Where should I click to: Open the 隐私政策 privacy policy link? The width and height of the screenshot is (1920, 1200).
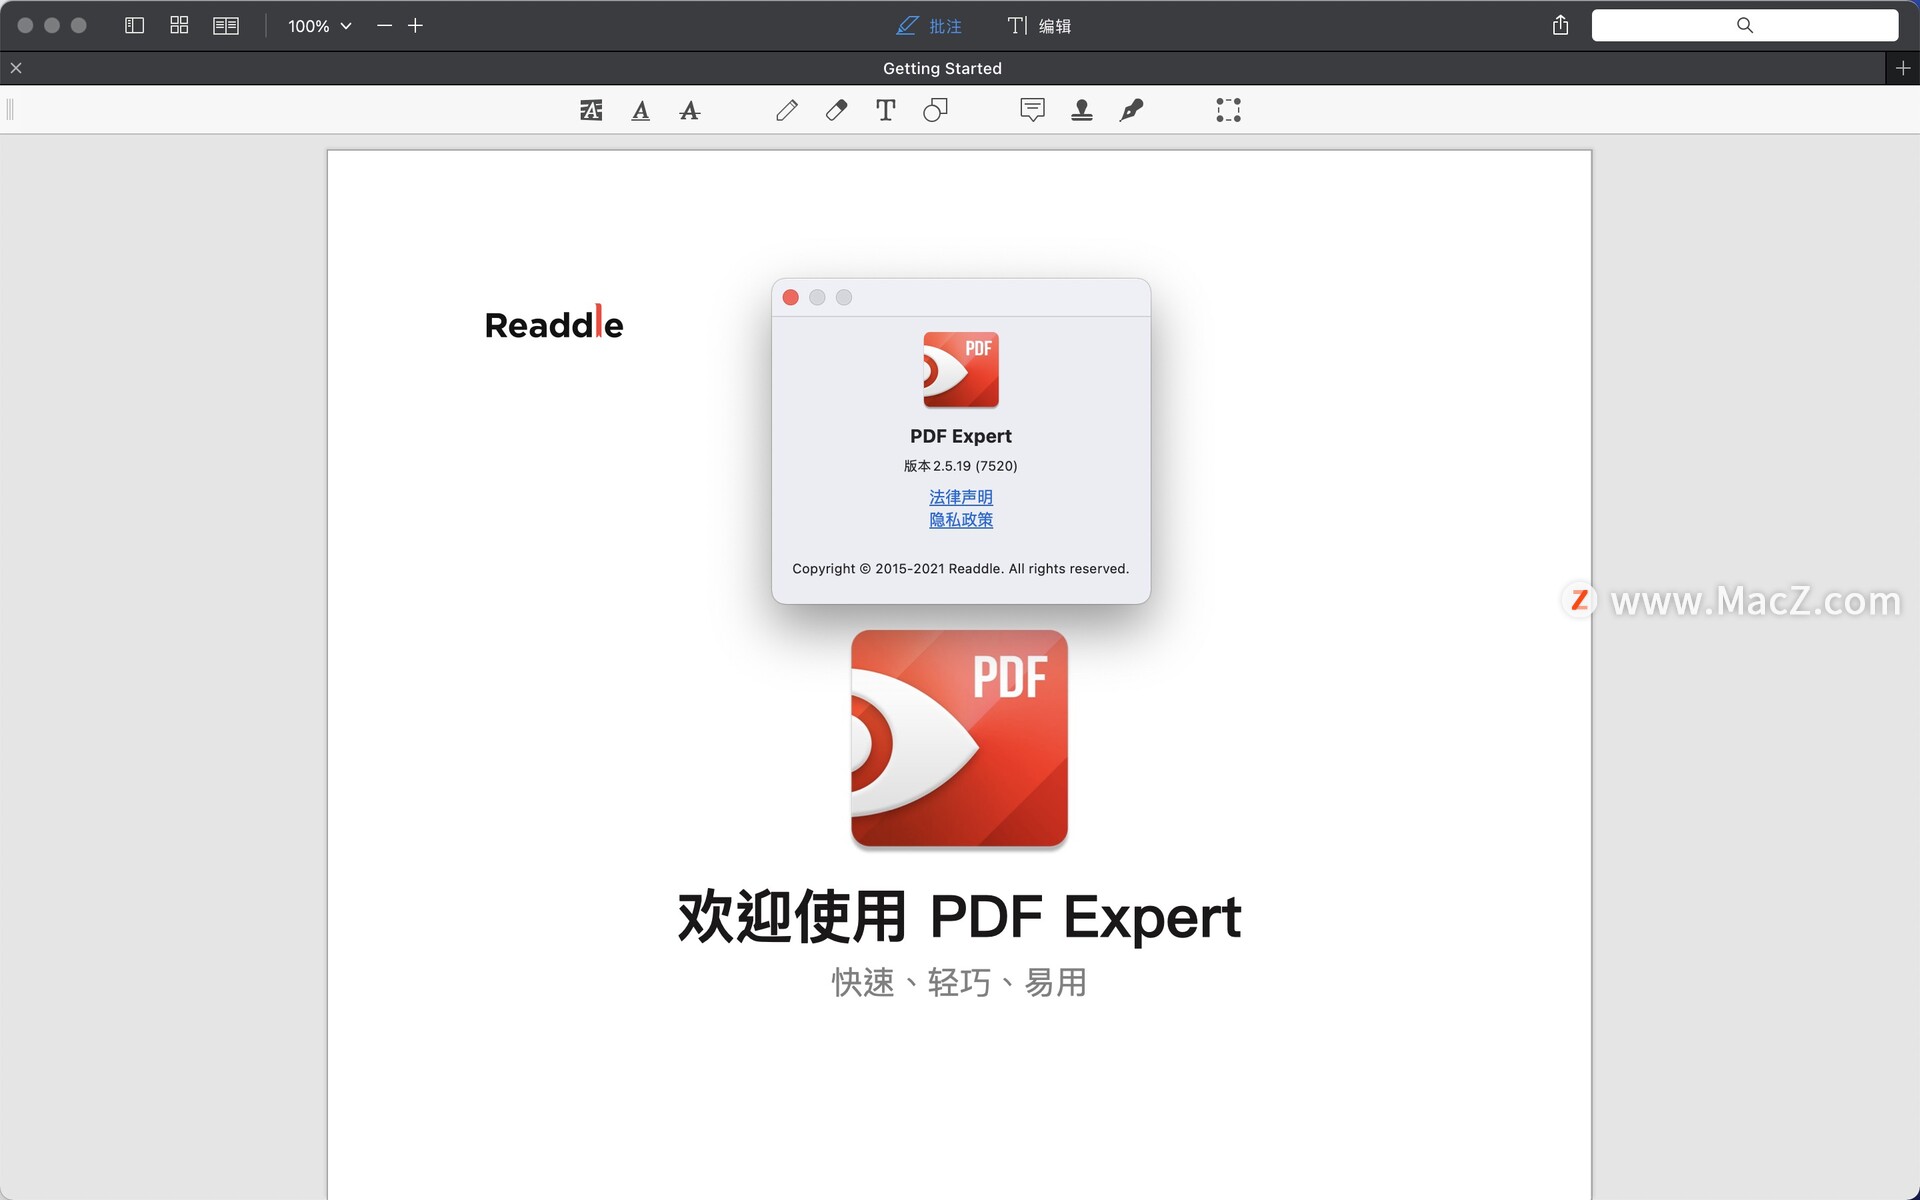960,520
